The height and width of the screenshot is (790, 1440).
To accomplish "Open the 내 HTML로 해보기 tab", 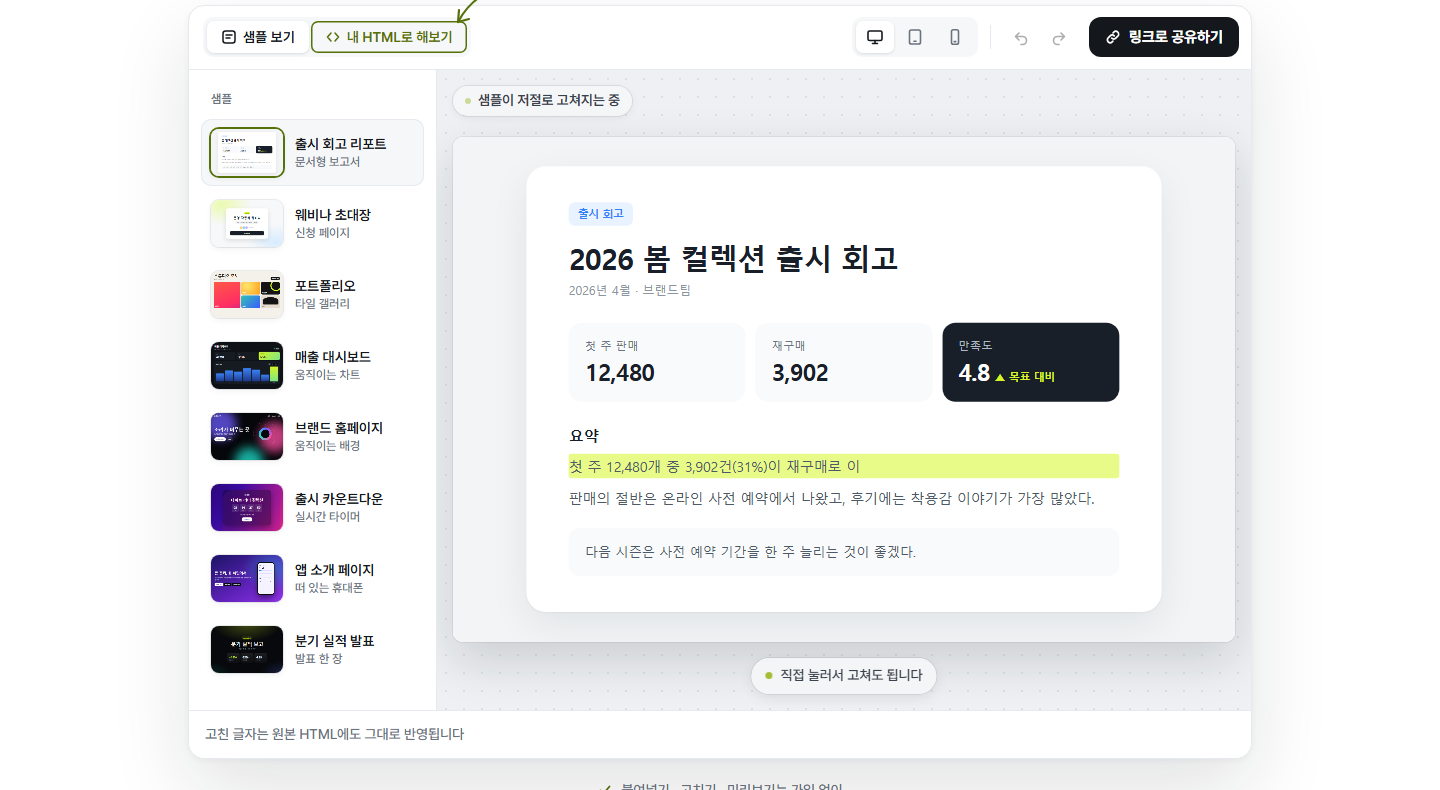I will [x=389, y=37].
